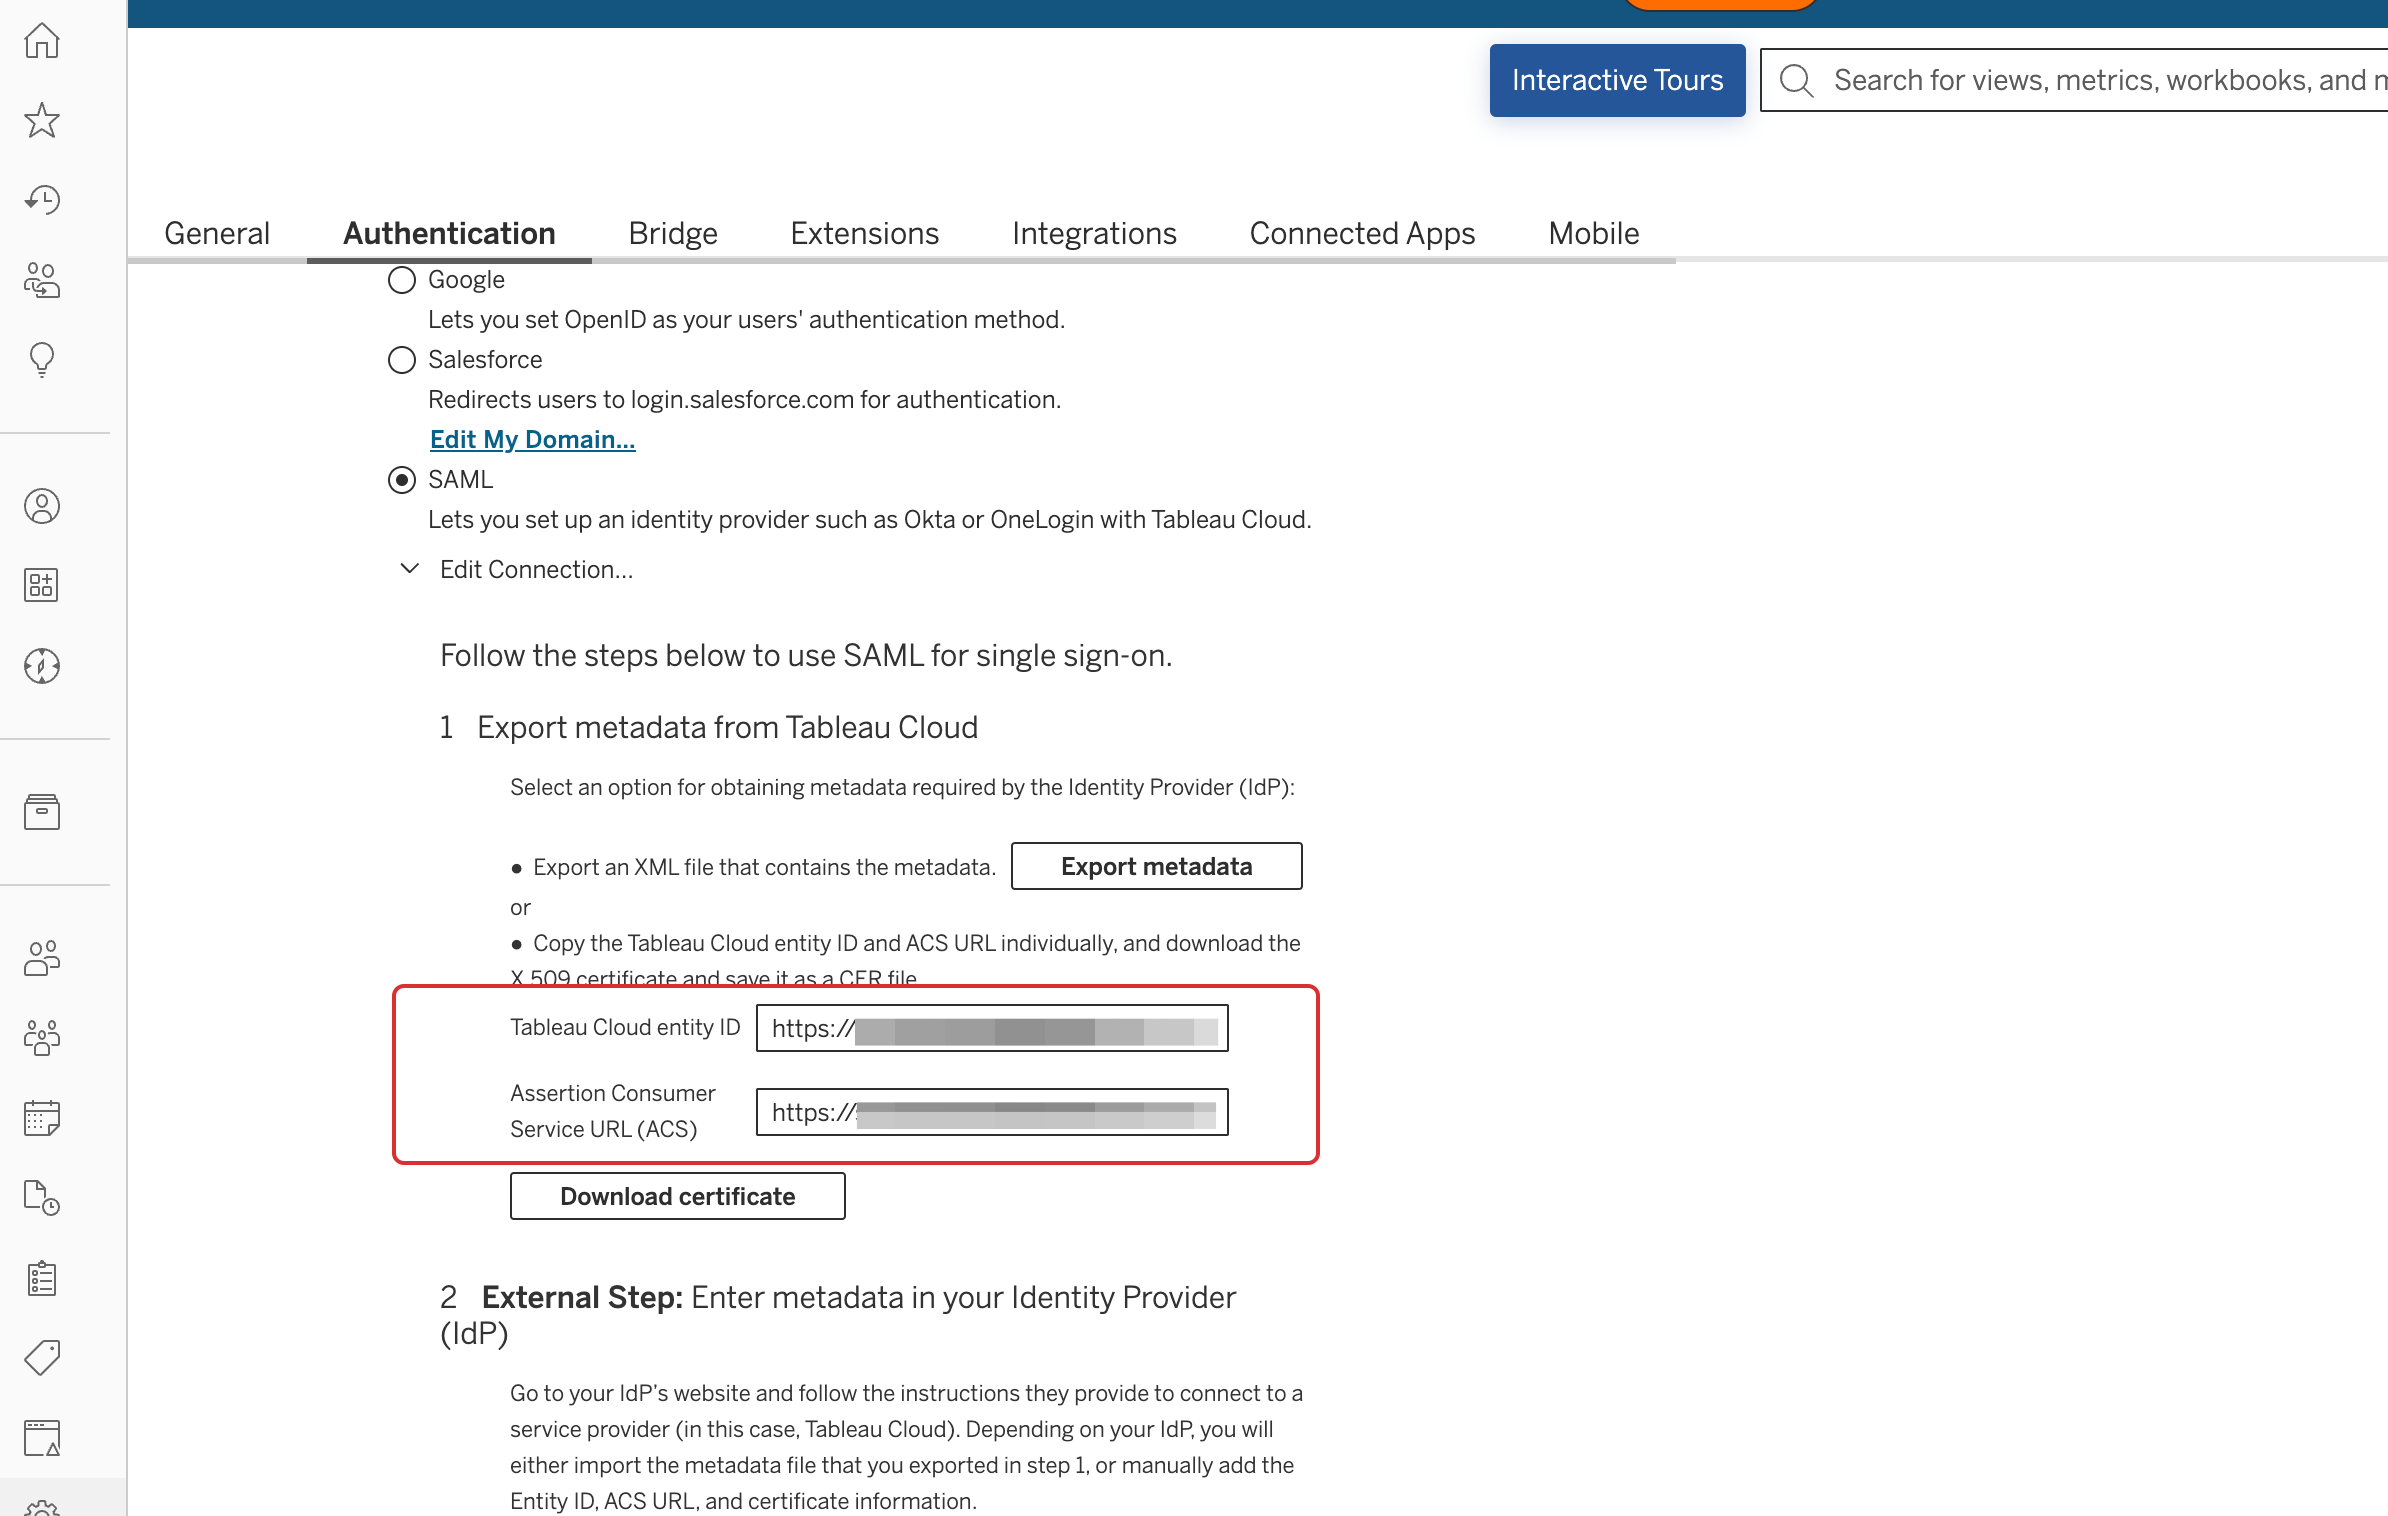Viewport: 2388px width, 1516px height.
Task: Switch to the General tab
Action: [x=217, y=233]
